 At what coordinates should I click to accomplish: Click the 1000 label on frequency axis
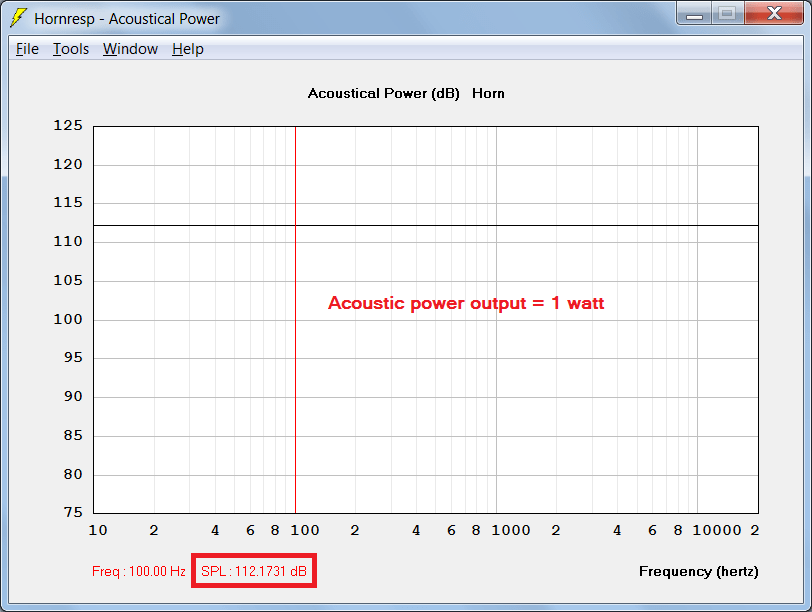[x=511, y=530]
